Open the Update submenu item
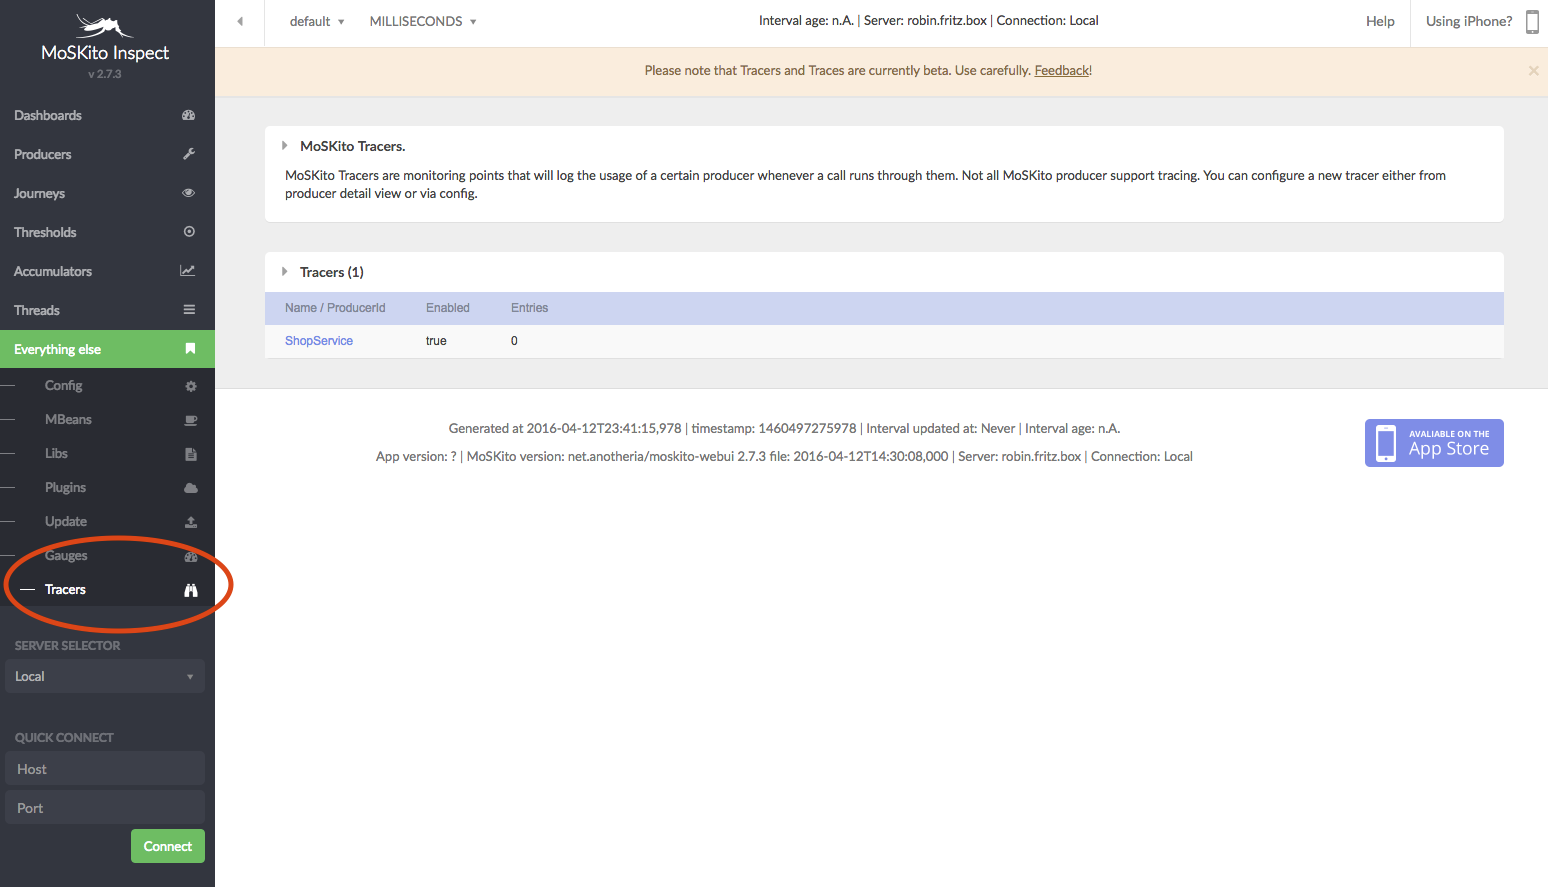Viewport: 1548px width, 887px height. (x=107, y=522)
